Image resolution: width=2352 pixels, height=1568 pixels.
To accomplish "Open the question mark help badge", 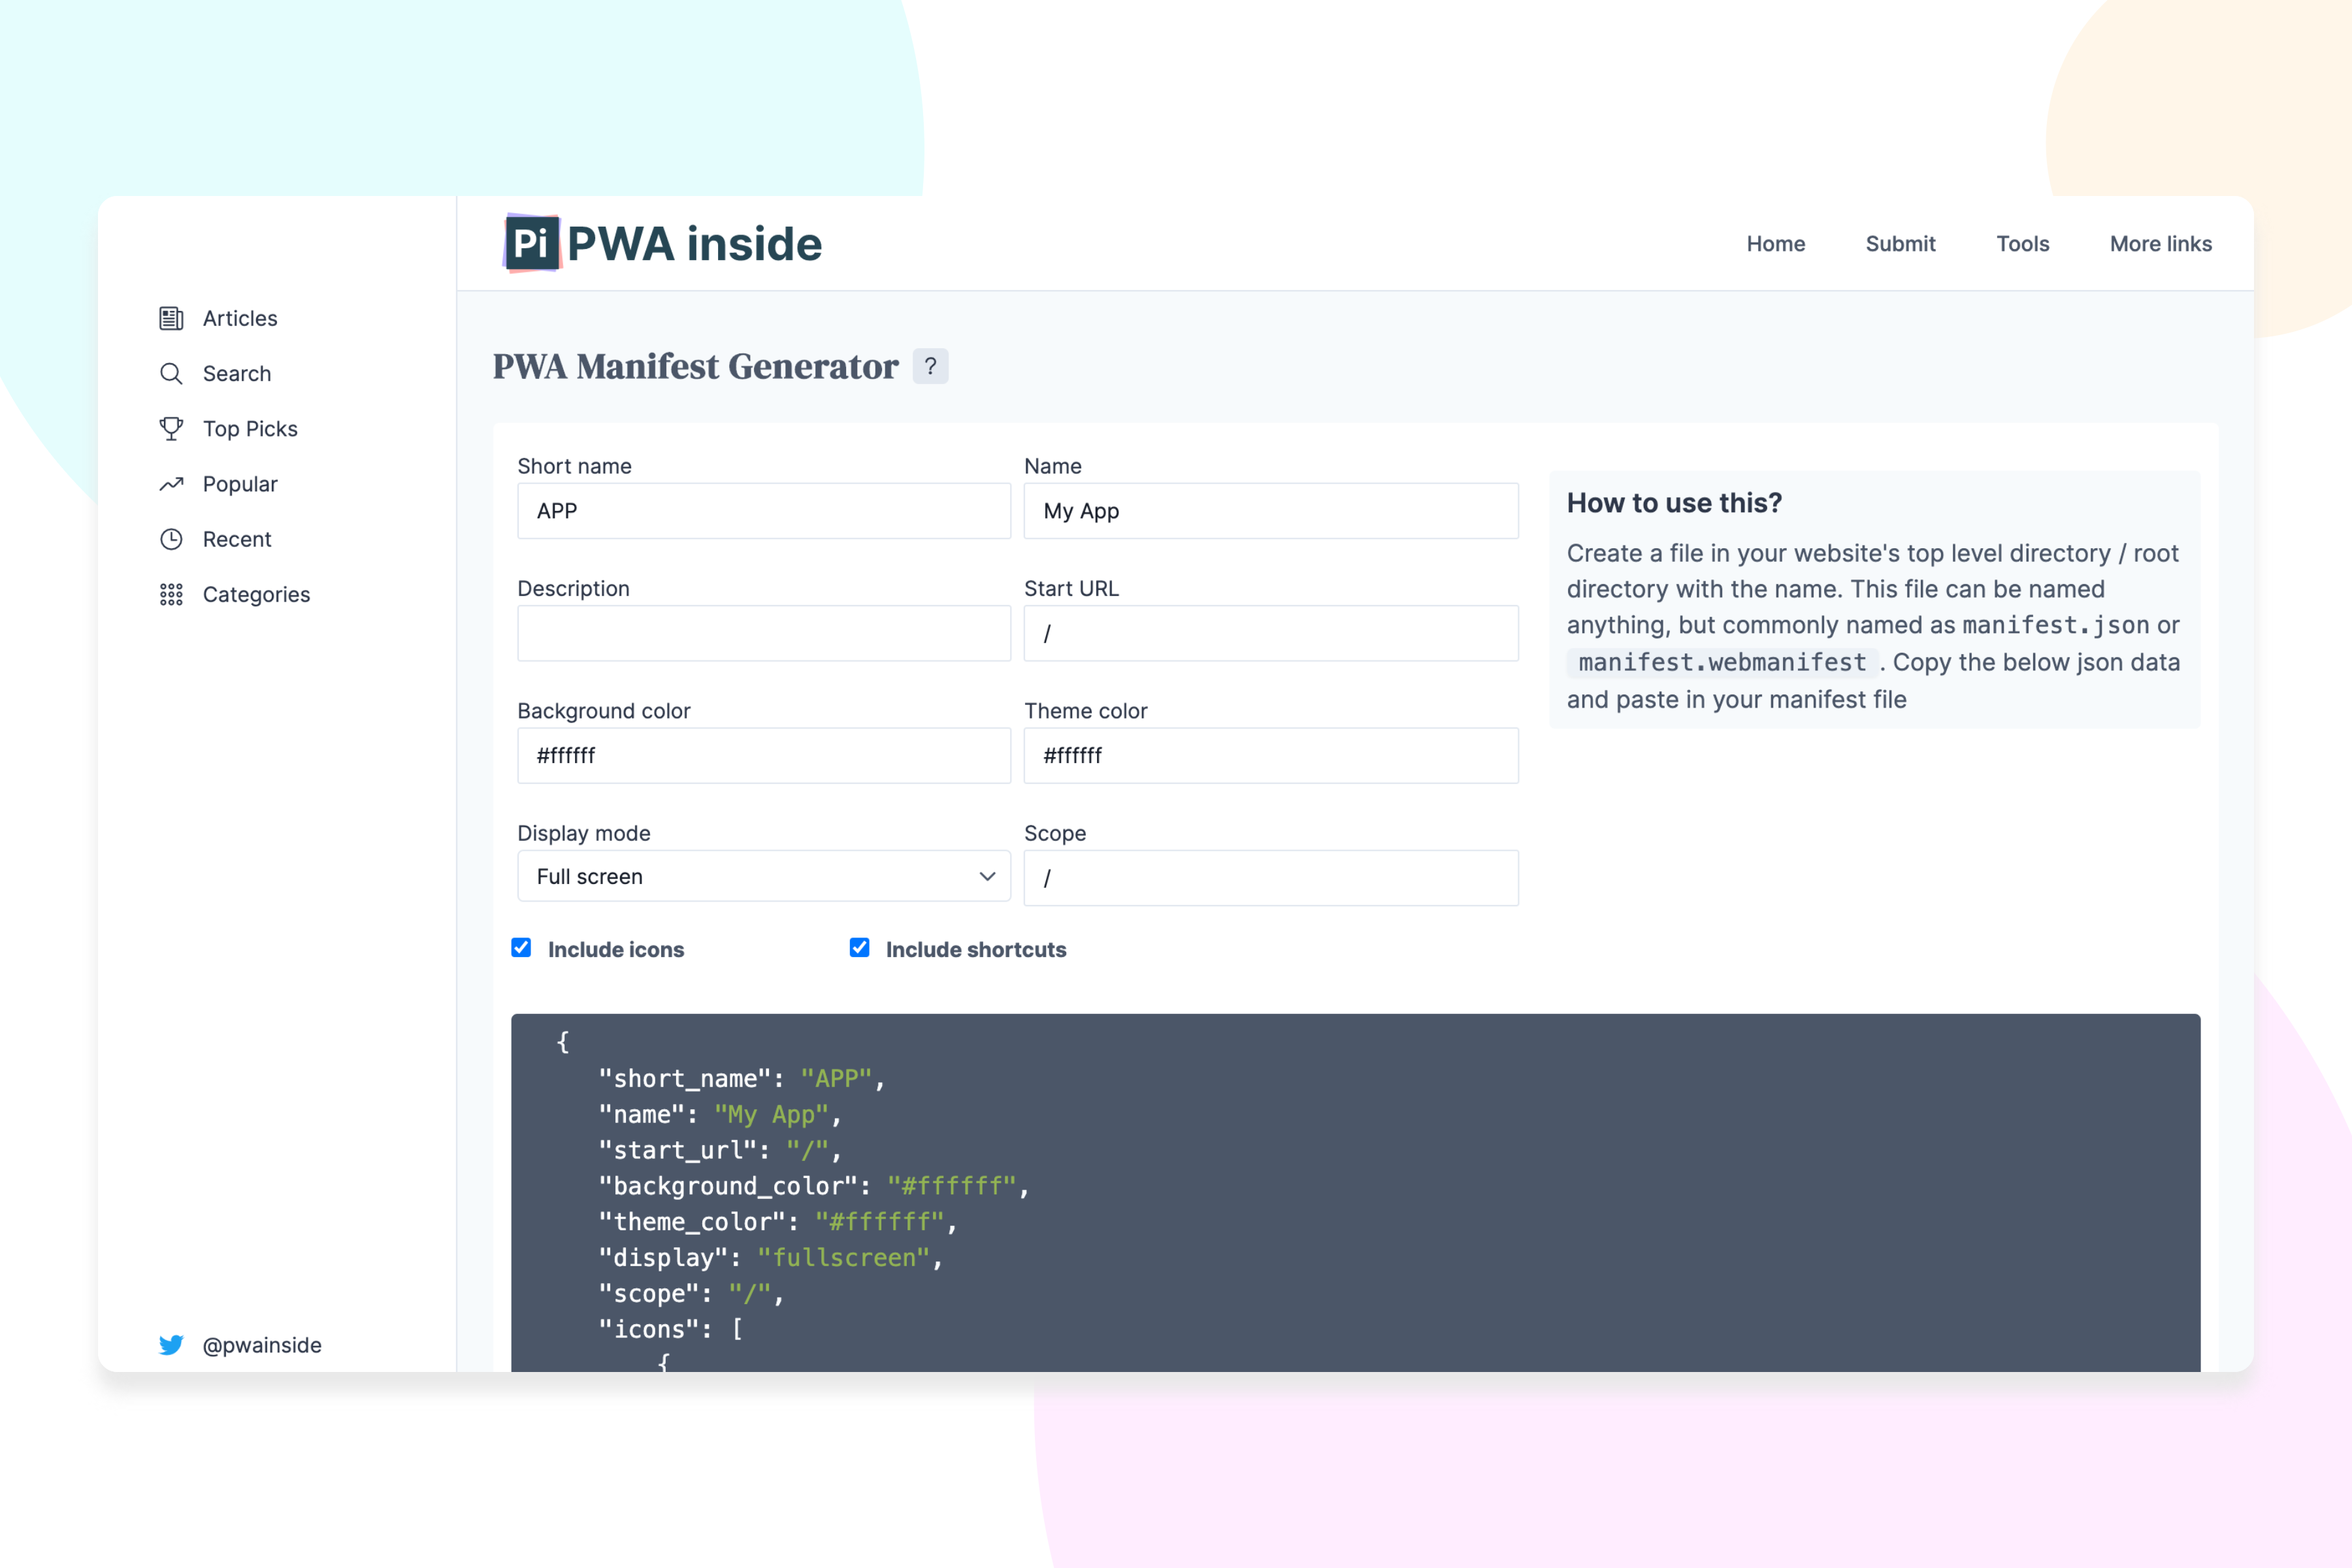I will tap(930, 366).
